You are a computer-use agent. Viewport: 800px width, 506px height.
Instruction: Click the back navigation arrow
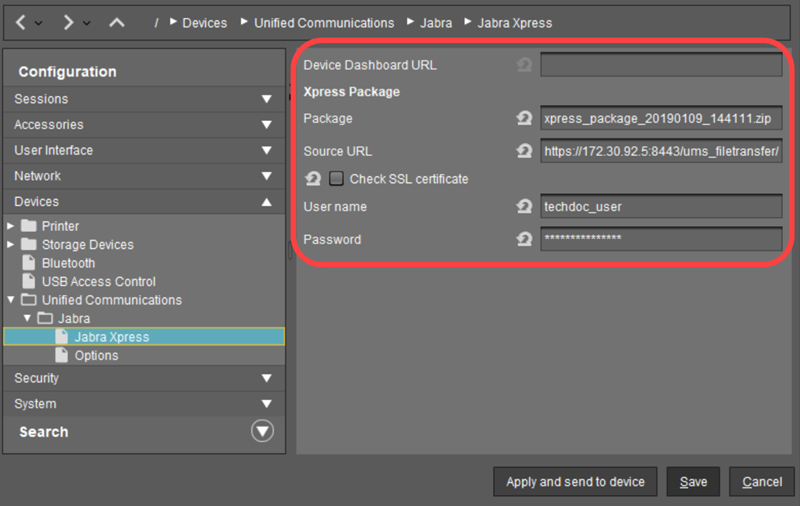(x=21, y=22)
